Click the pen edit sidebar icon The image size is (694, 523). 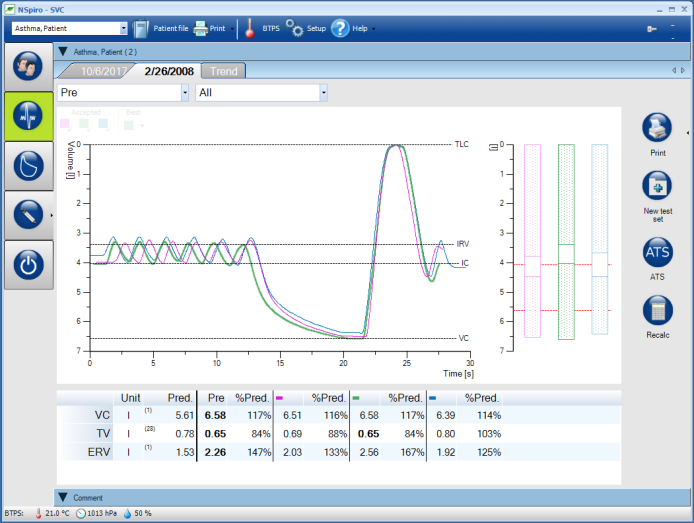[28, 215]
